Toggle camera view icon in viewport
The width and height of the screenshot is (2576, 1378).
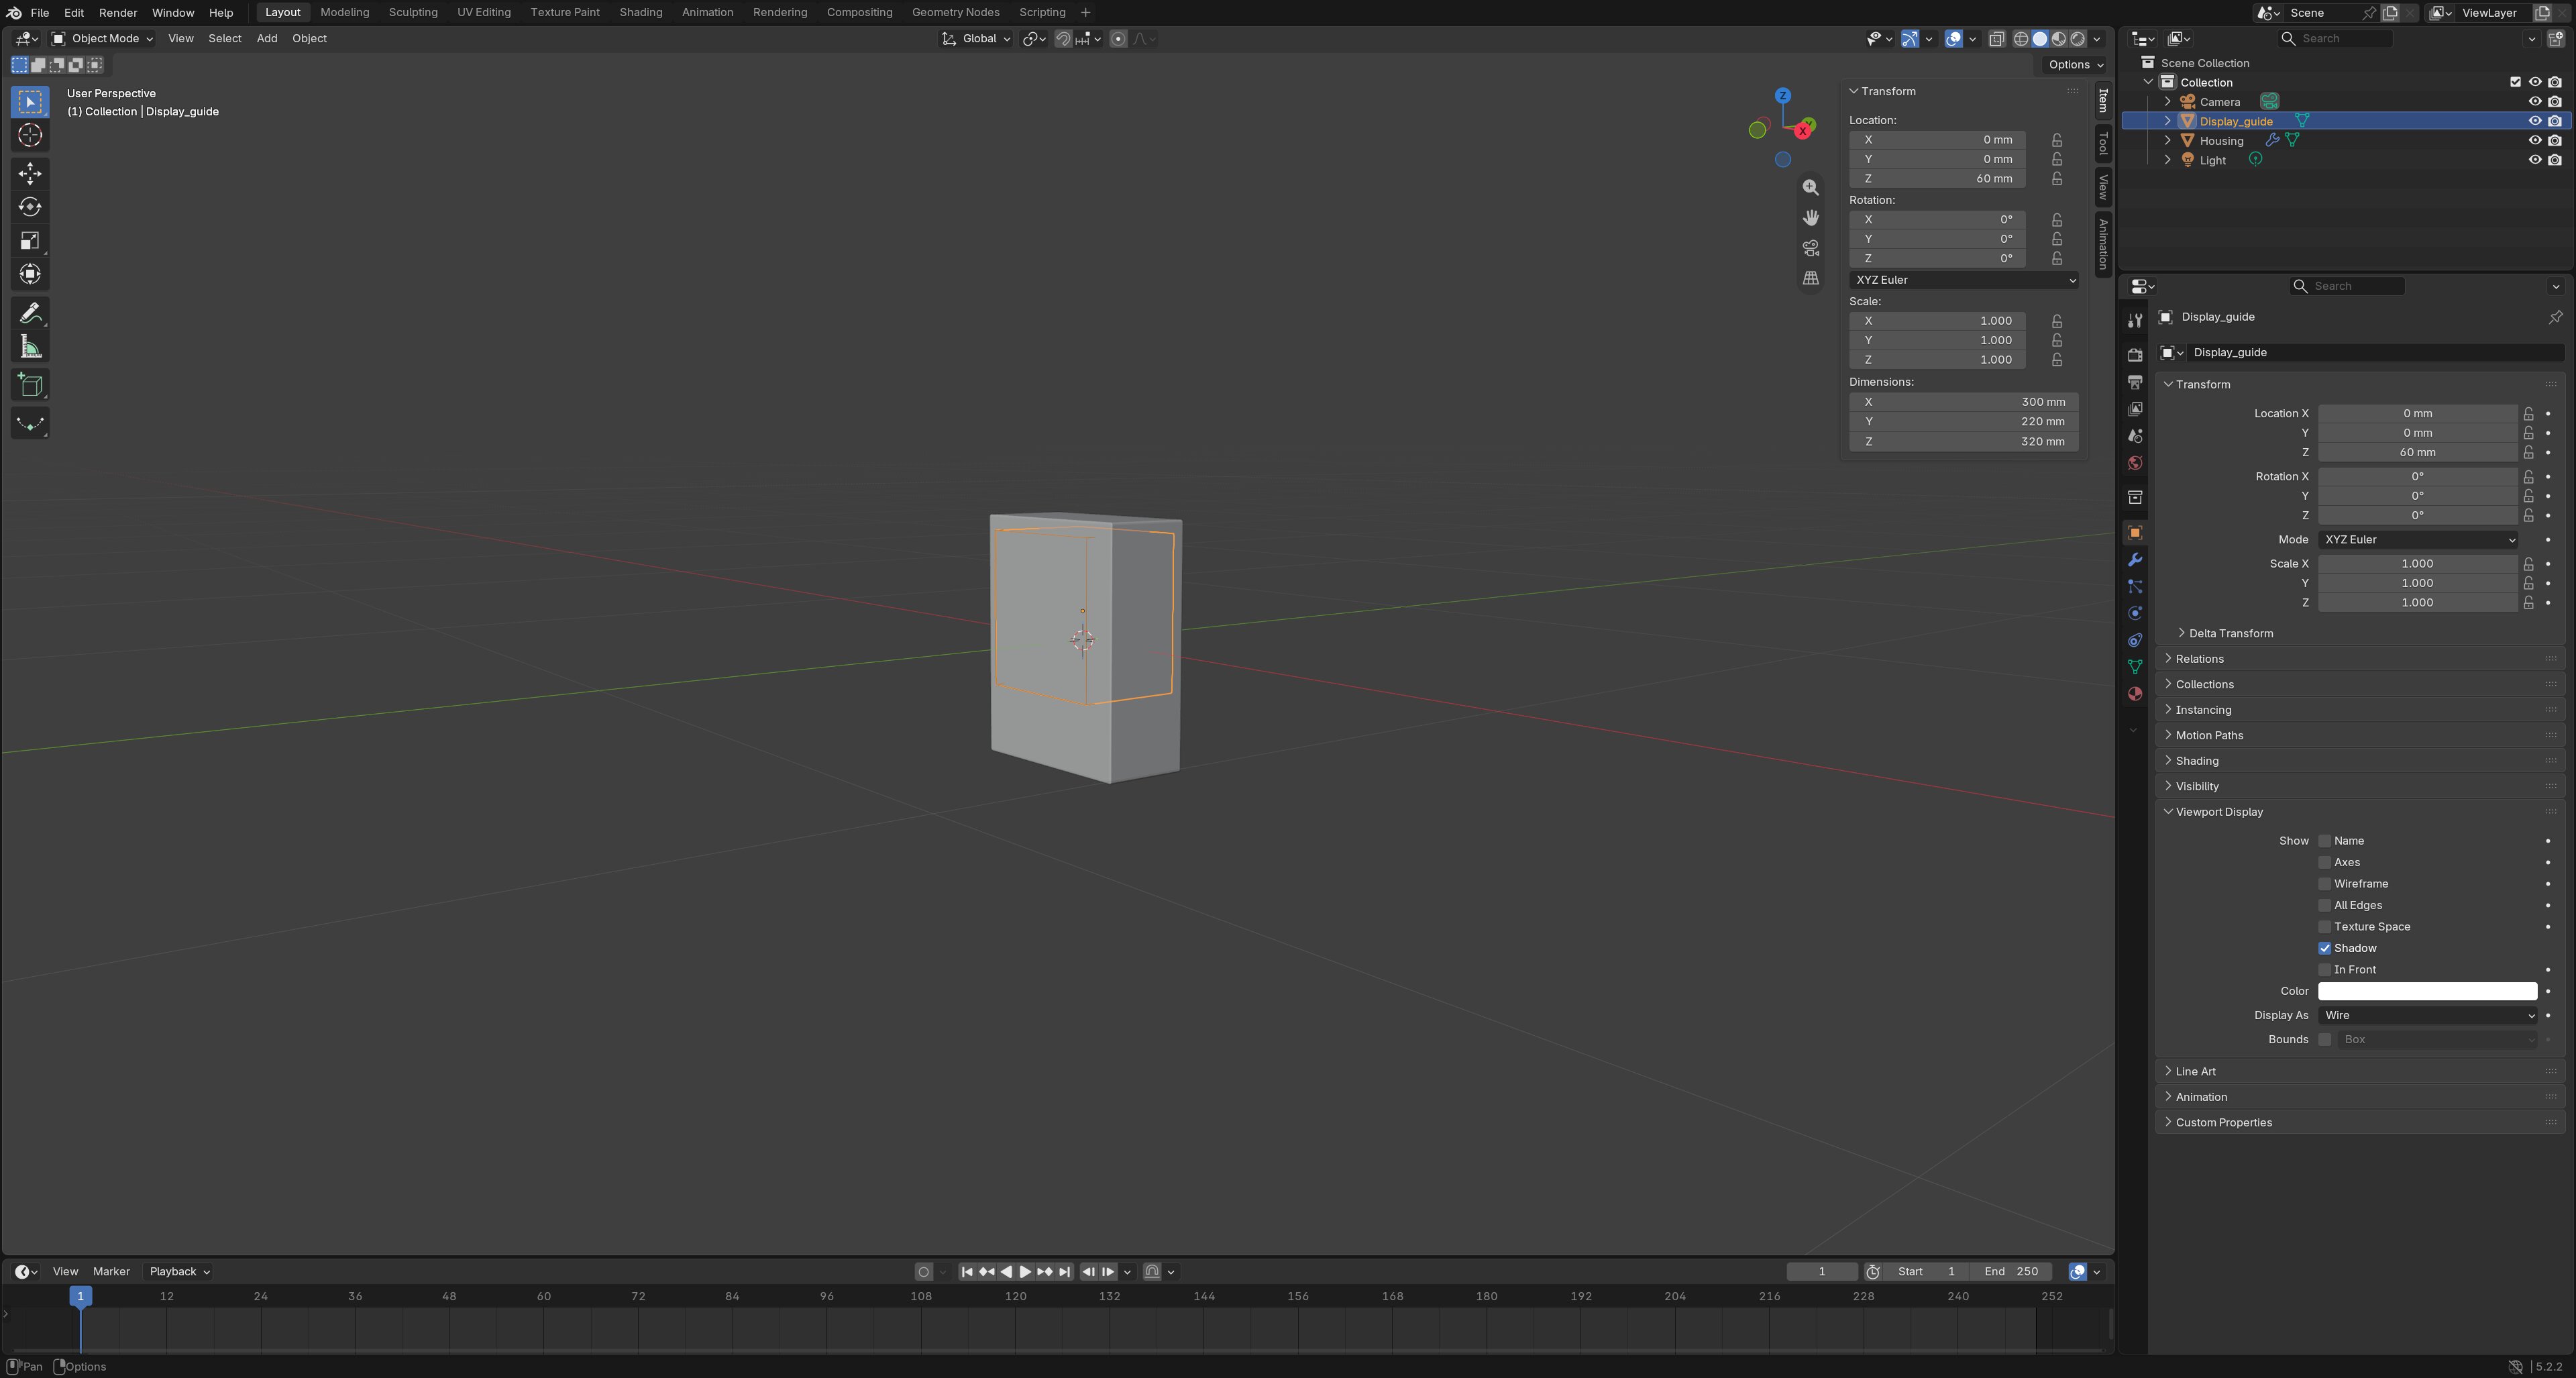click(x=1810, y=248)
